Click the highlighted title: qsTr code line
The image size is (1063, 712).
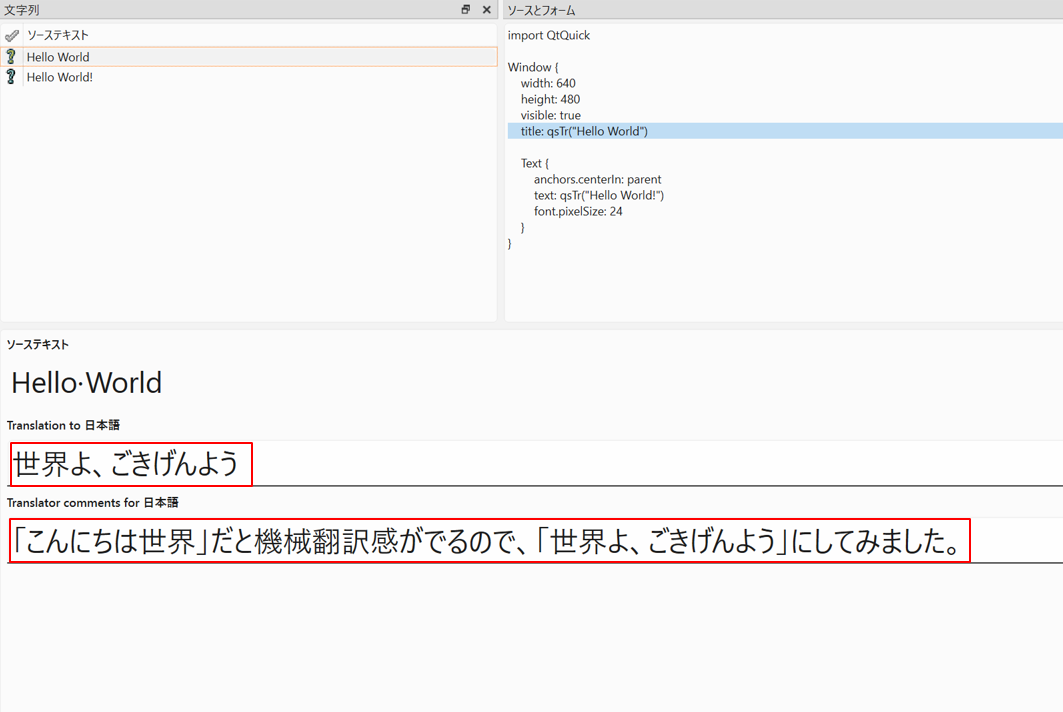[x=584, y=131]
